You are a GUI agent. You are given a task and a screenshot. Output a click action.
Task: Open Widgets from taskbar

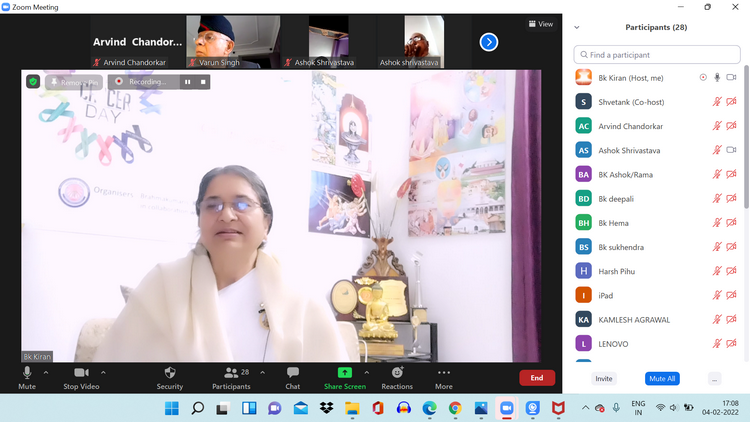[x=249, y=408]
